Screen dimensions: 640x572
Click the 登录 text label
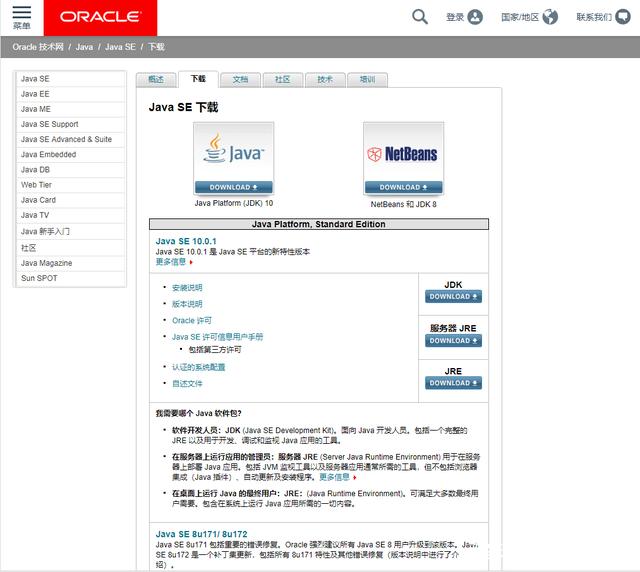coord(455,17)
